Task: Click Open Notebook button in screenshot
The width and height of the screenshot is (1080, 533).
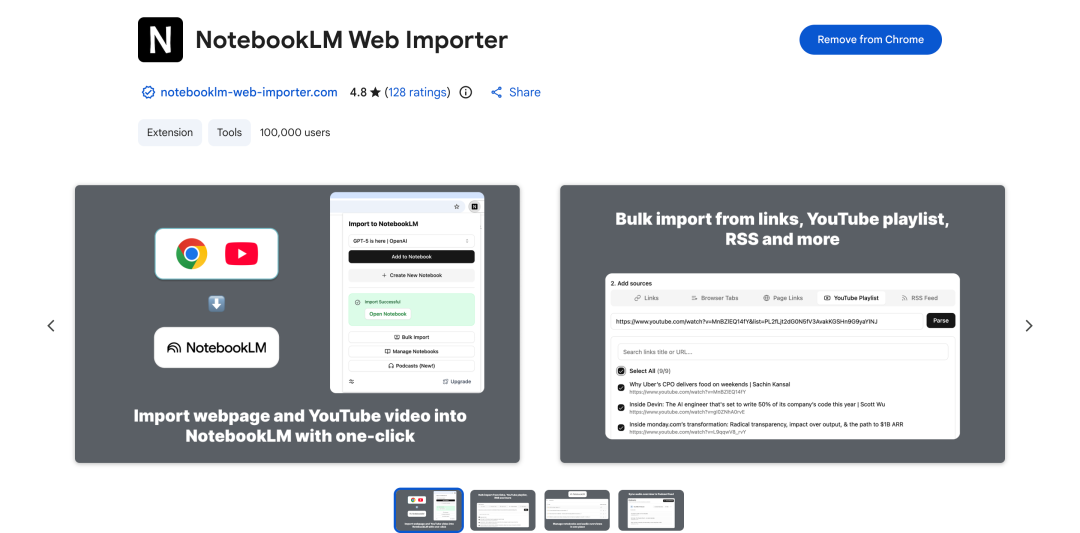Action: pyautogui.click(x=388, y=314)
